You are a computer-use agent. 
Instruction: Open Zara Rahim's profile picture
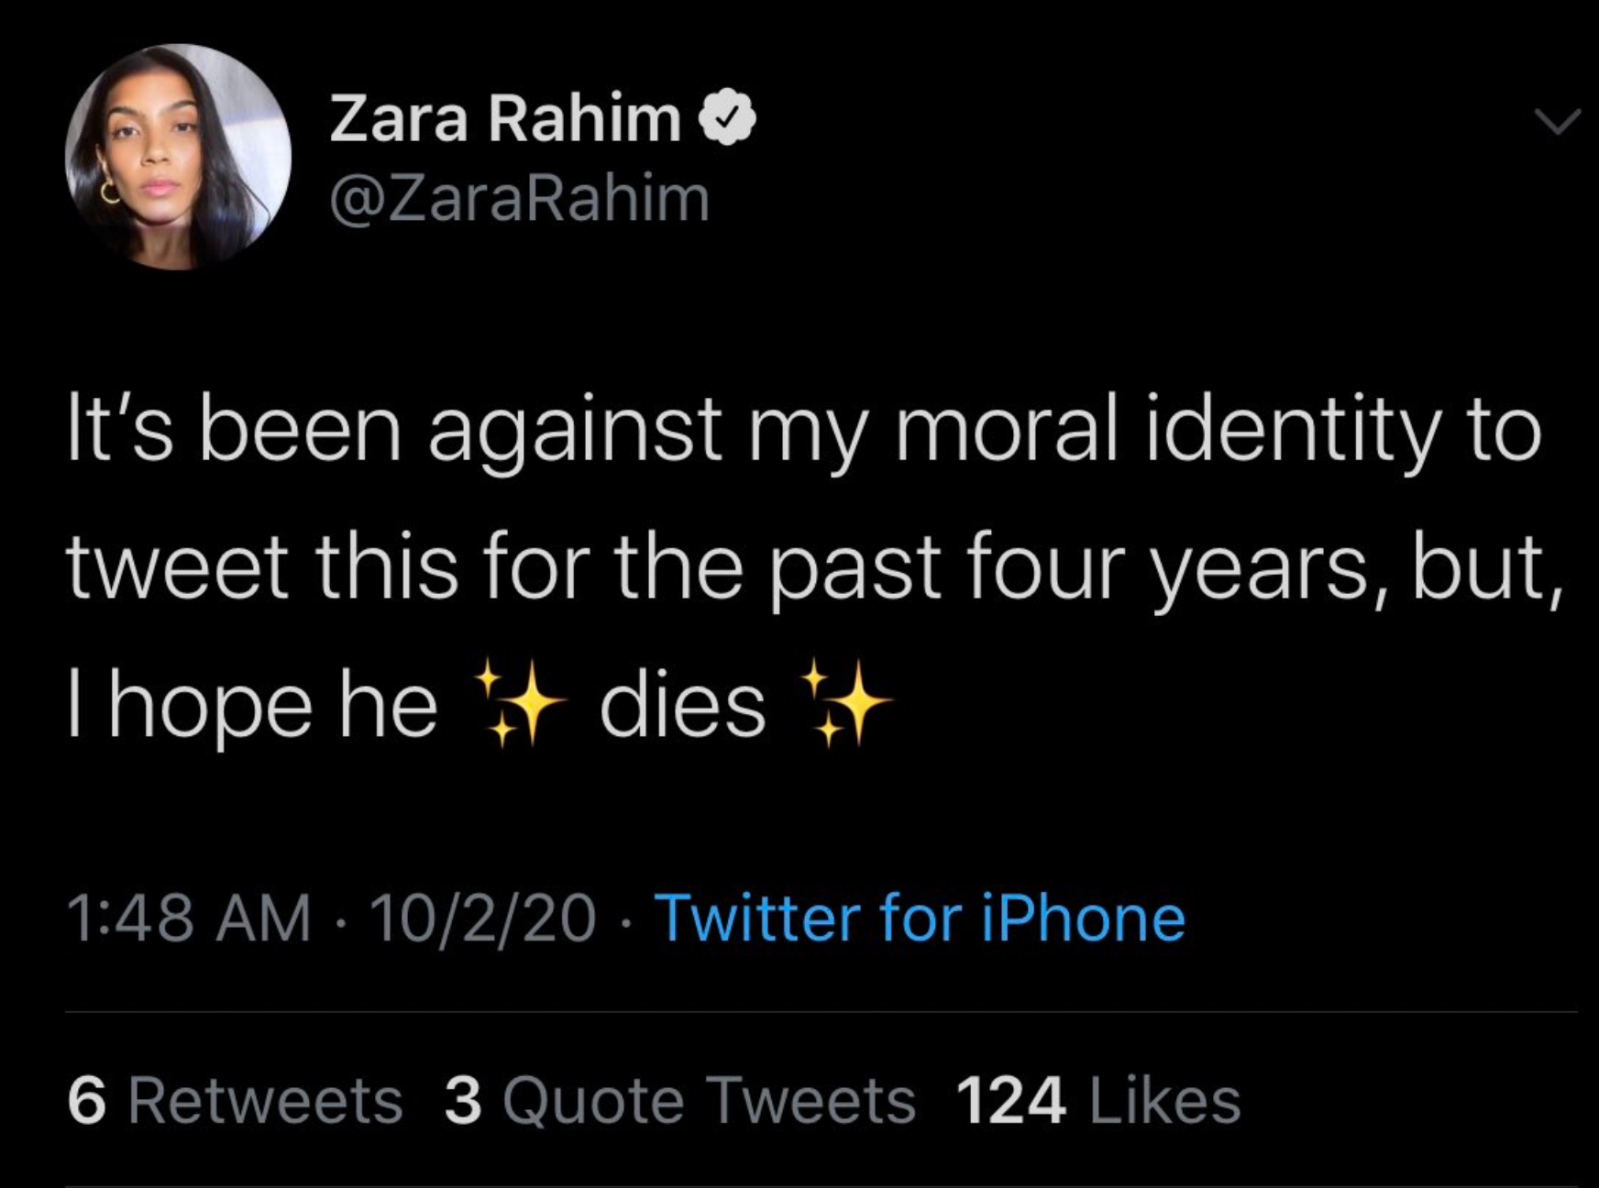[x=178, y=157]
